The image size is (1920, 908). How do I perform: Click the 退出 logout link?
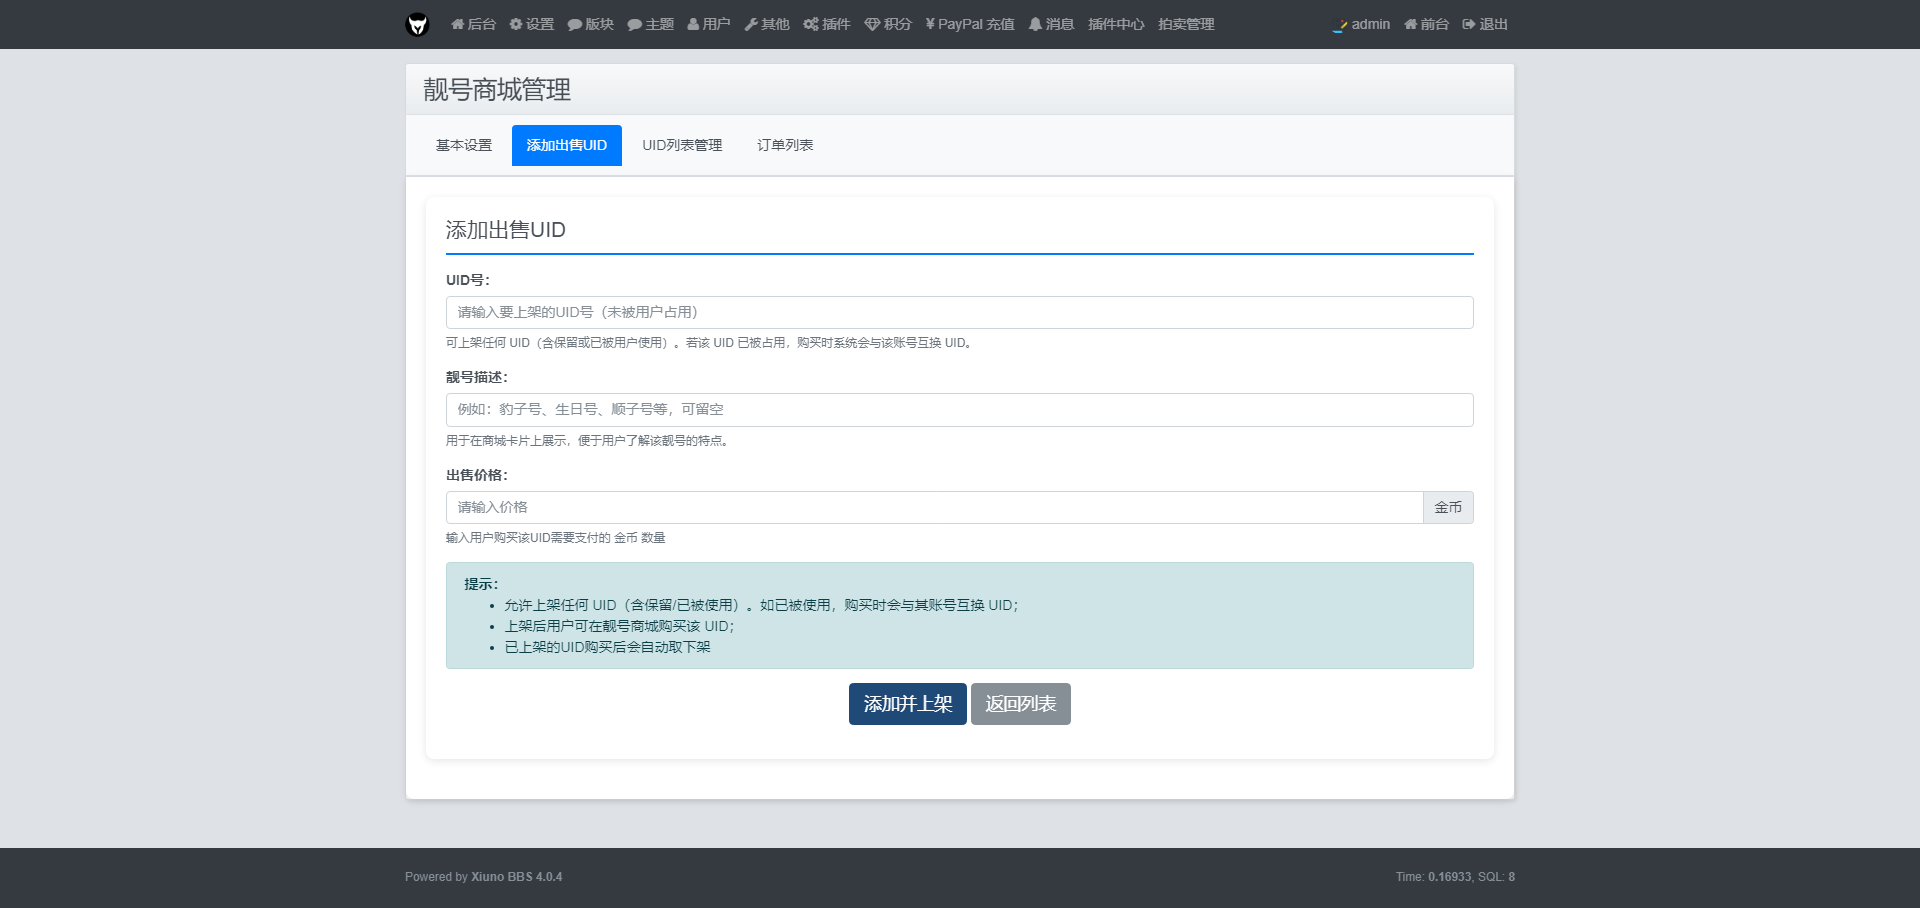tap(1485, 24)
